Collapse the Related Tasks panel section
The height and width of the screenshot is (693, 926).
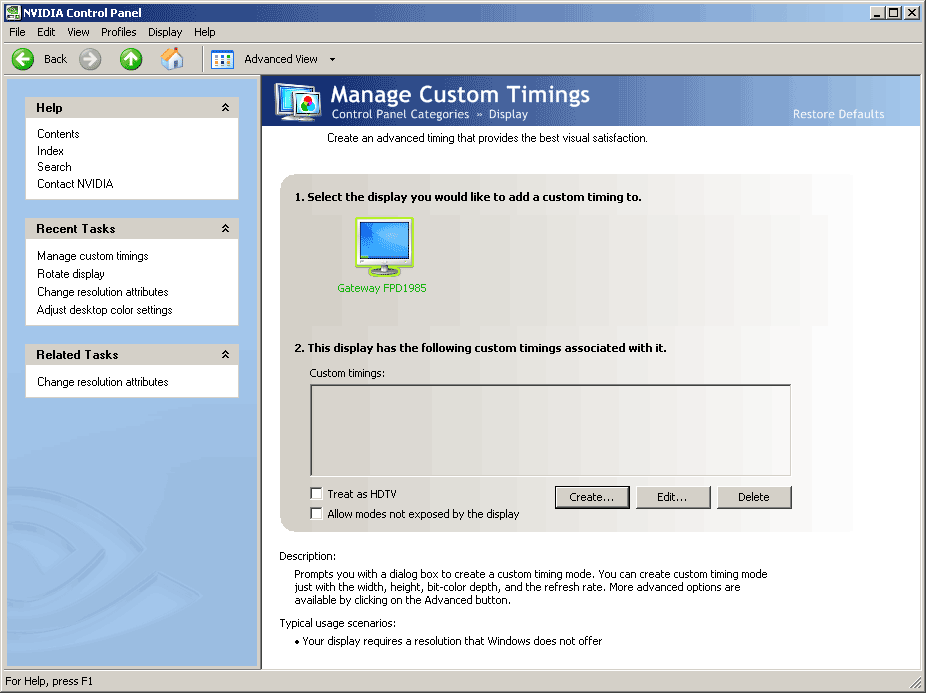(225, 354)
